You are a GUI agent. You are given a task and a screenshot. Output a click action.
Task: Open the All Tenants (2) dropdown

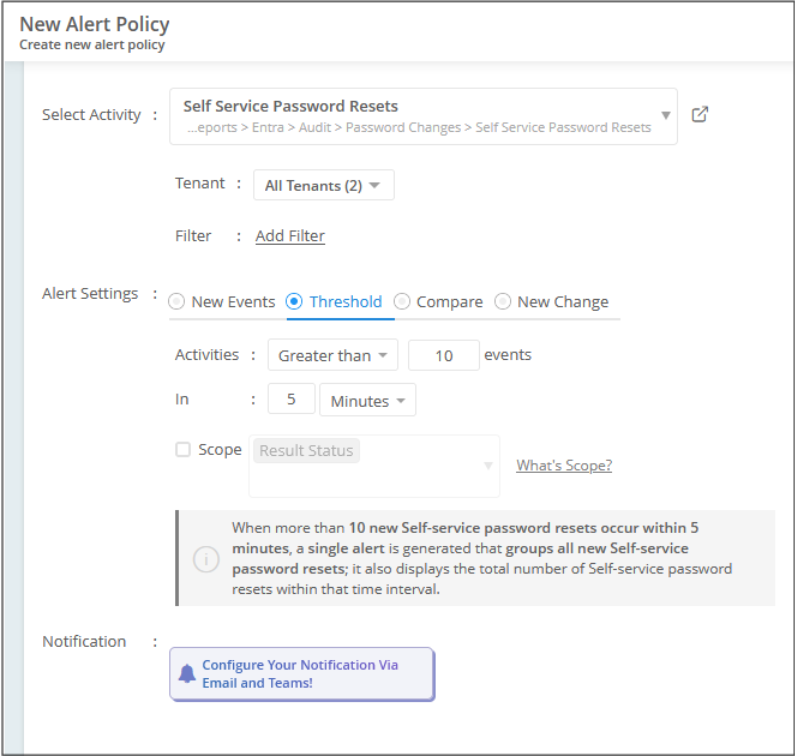pyautogui.click(x=323, y=185)
